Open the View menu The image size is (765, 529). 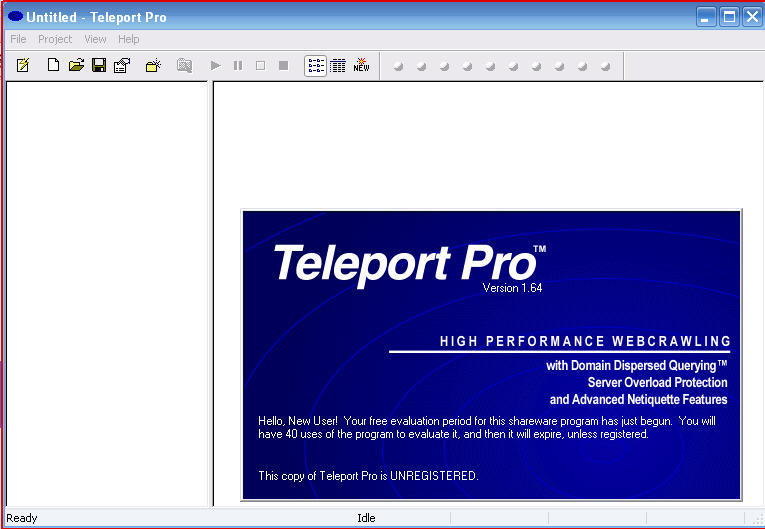click(x=95, y=39)
